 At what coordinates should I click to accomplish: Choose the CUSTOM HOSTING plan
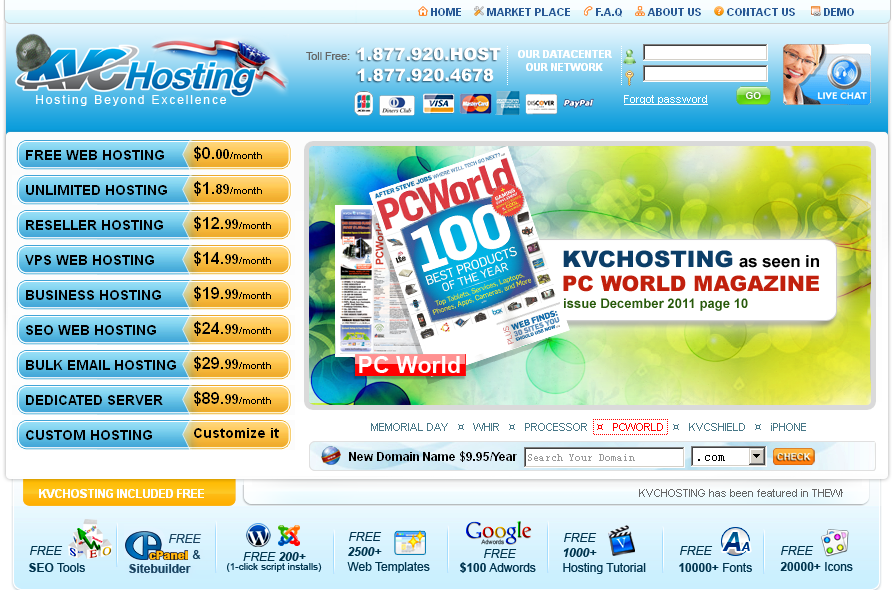tap(154, 435)
